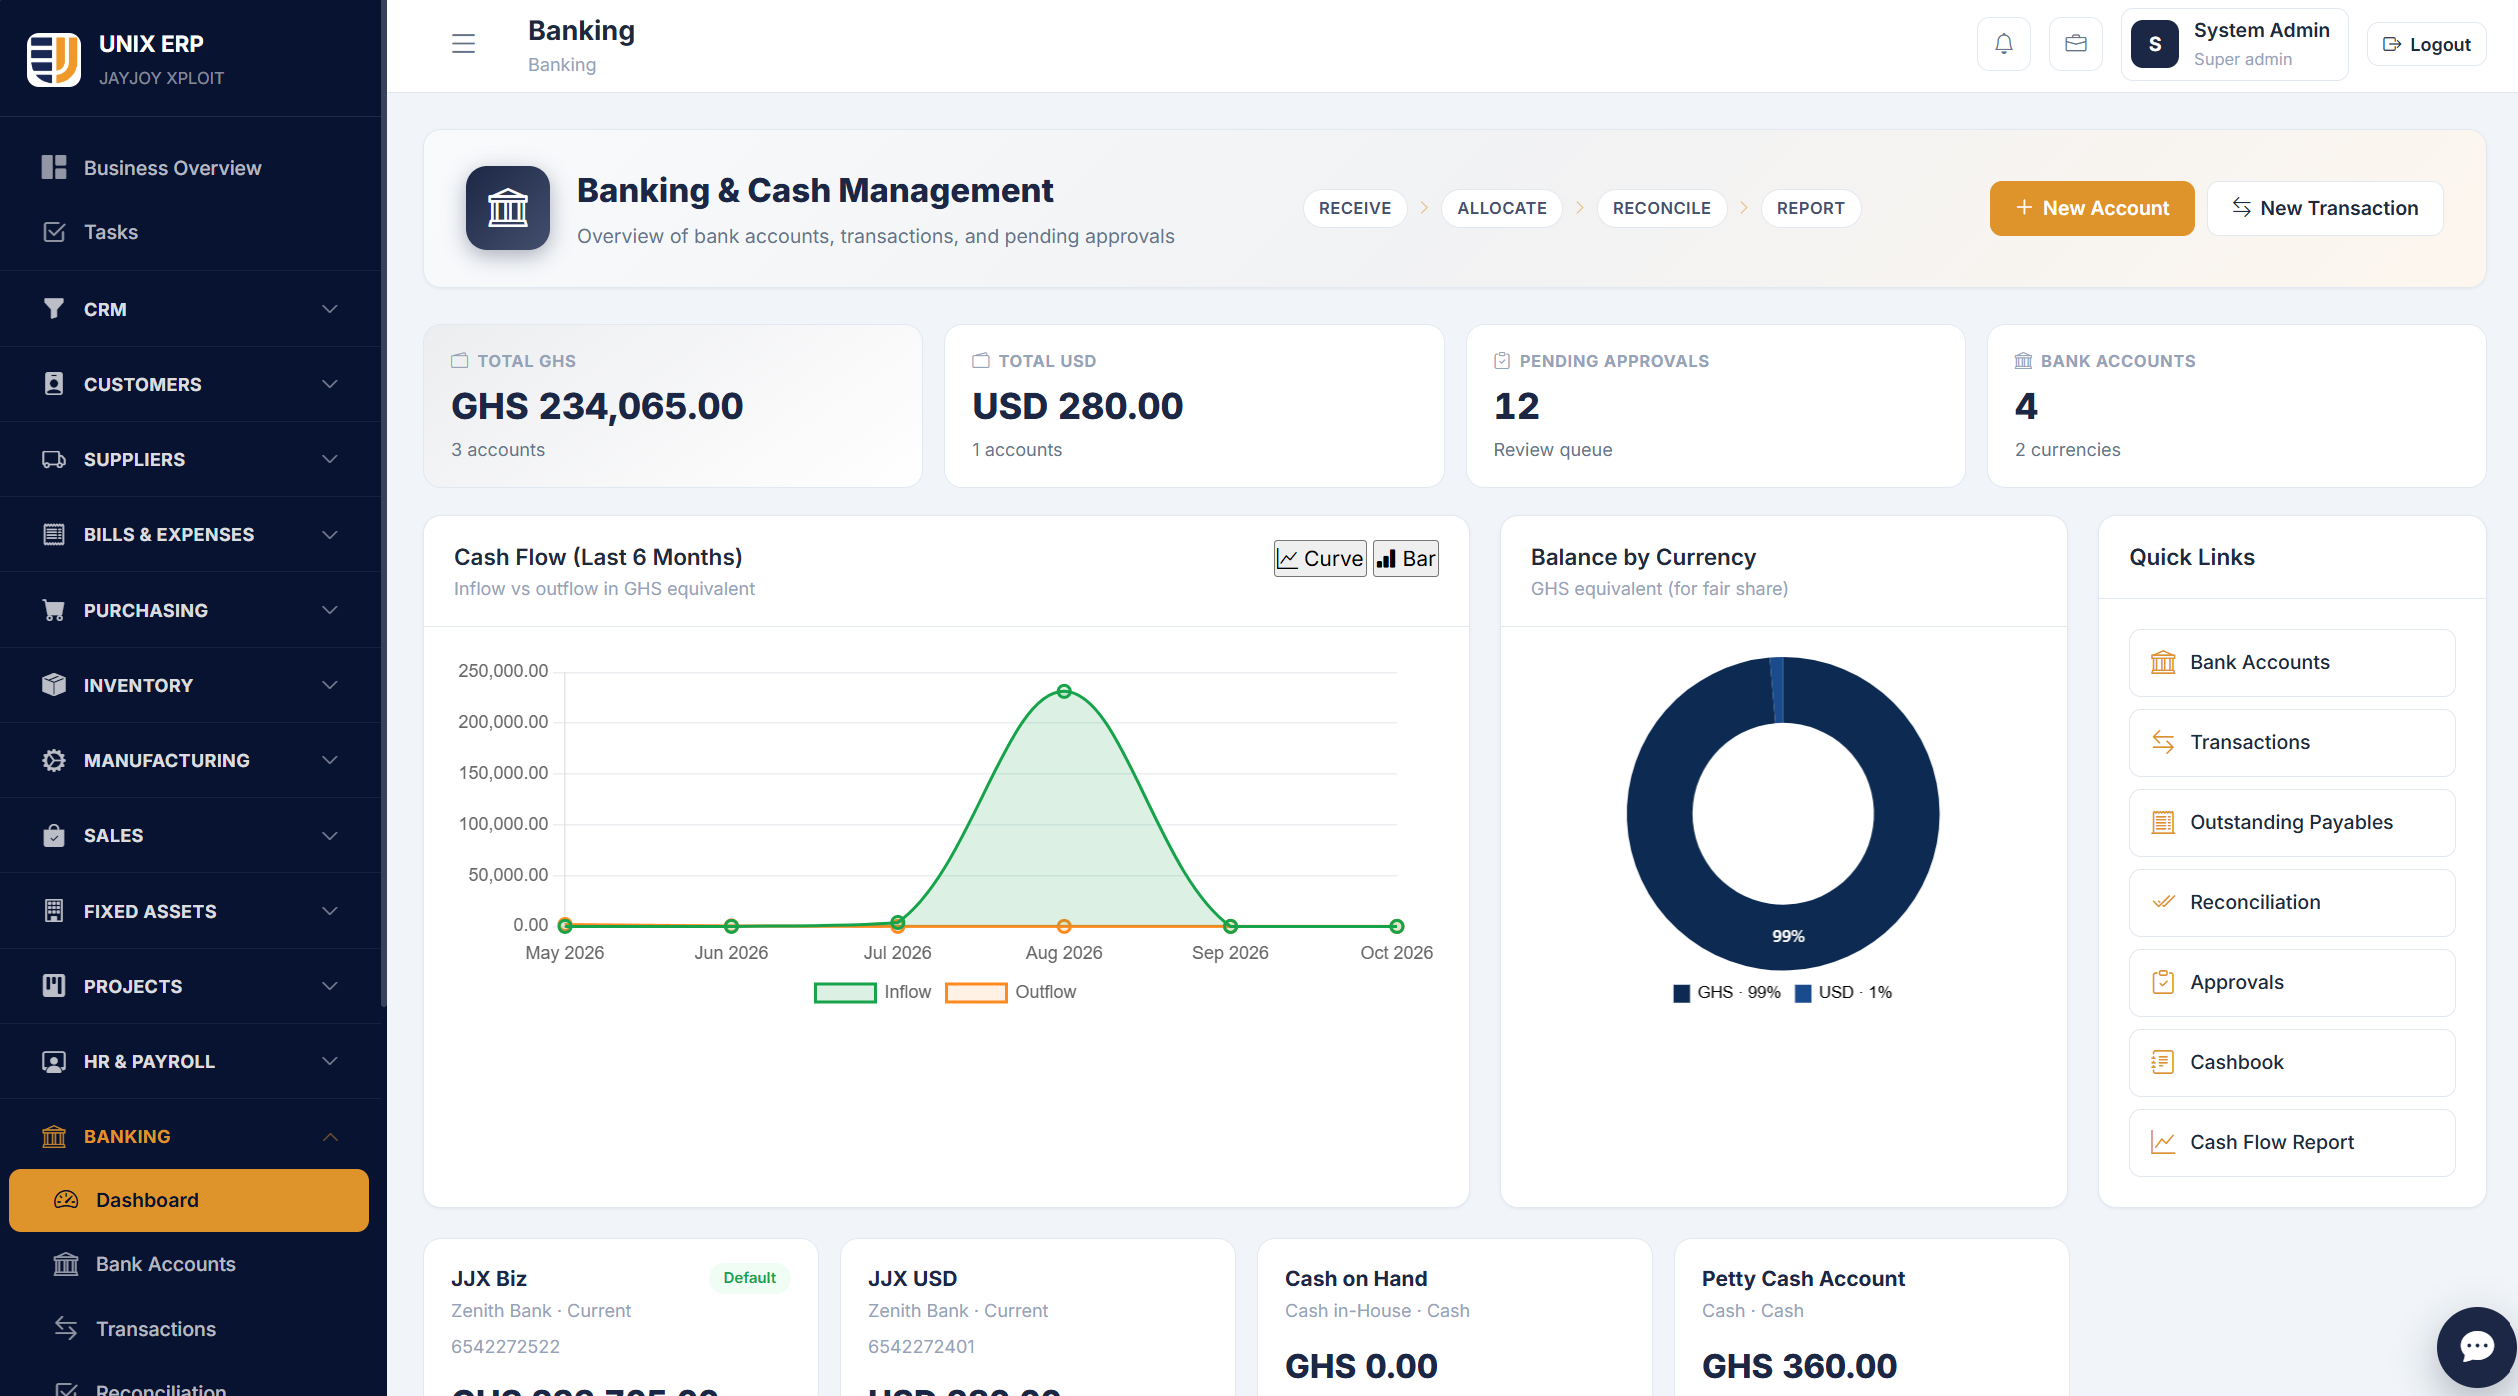Click the Logout button
The height and width of the screenshot is (1396, 2518).
click(x=2426, y=44)
